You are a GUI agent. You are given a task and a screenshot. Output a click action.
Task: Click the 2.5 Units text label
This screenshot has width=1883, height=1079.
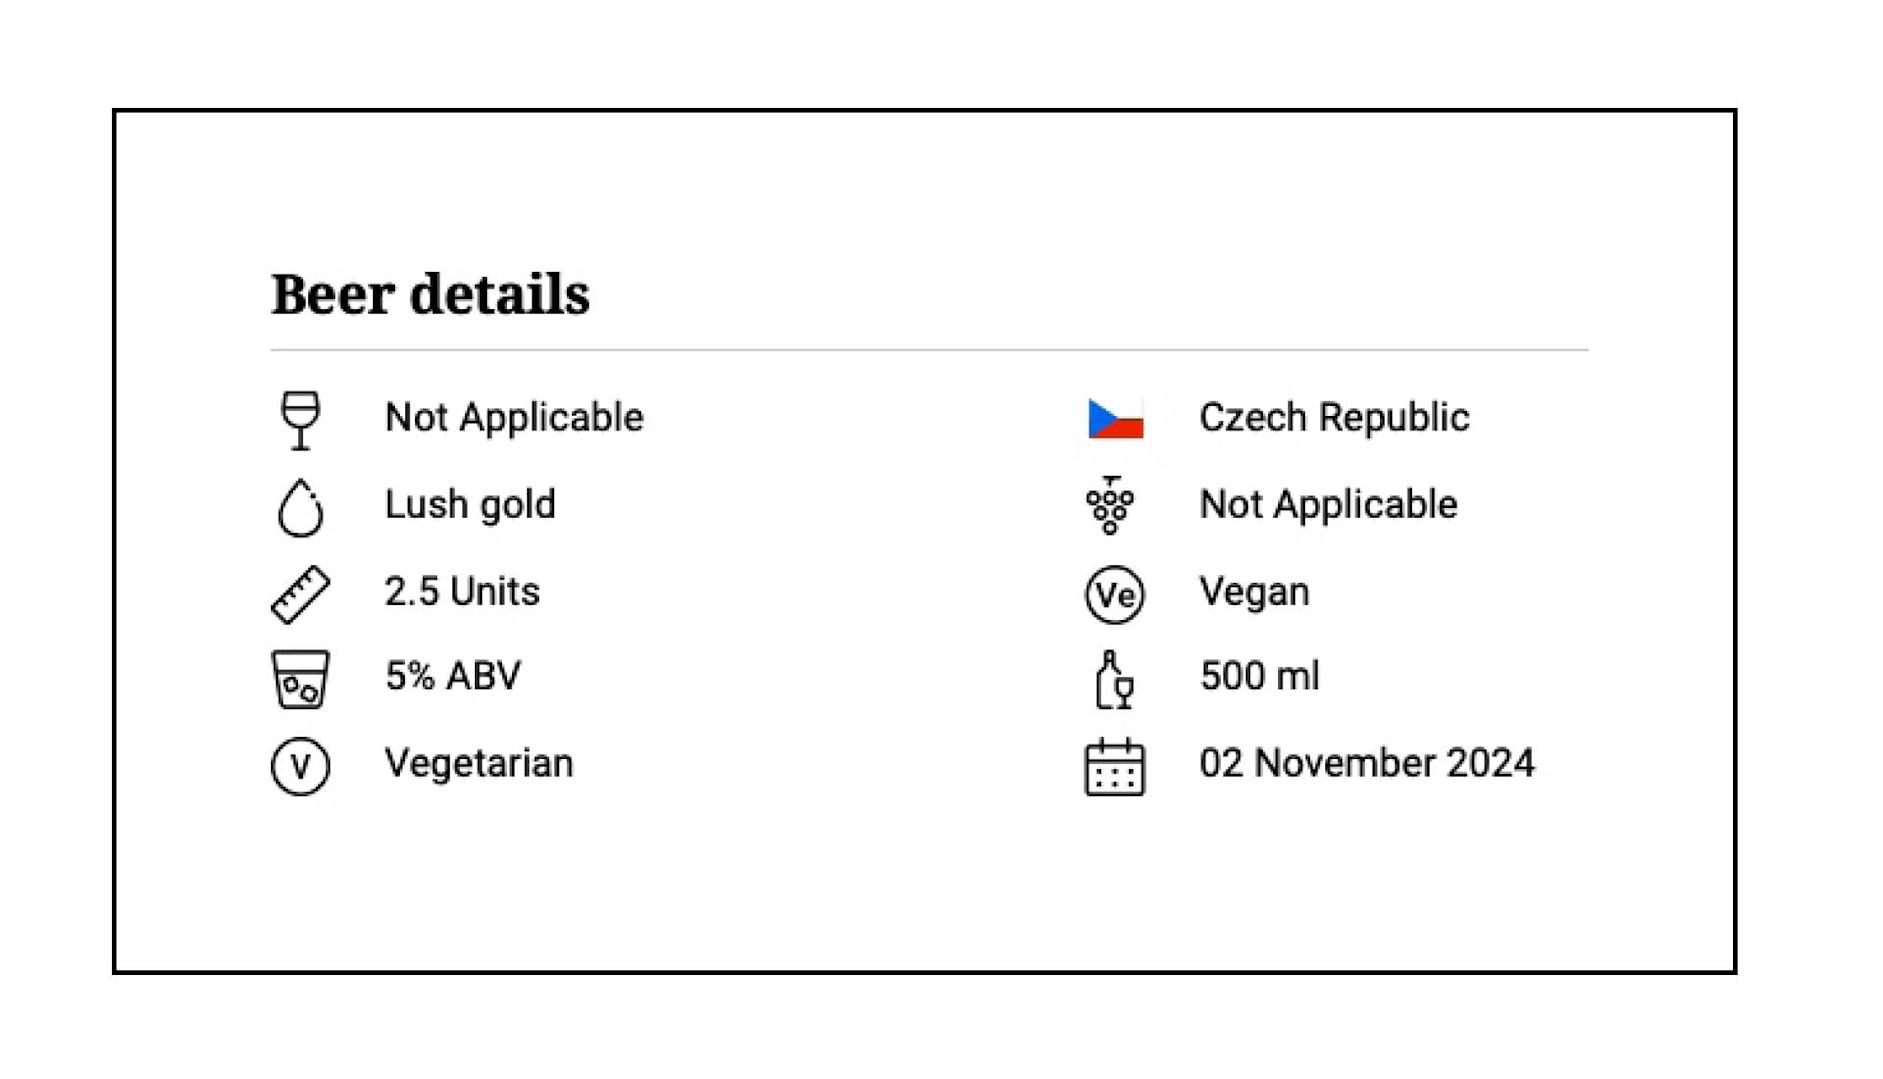pyautogui.click(x=463, y=591)
